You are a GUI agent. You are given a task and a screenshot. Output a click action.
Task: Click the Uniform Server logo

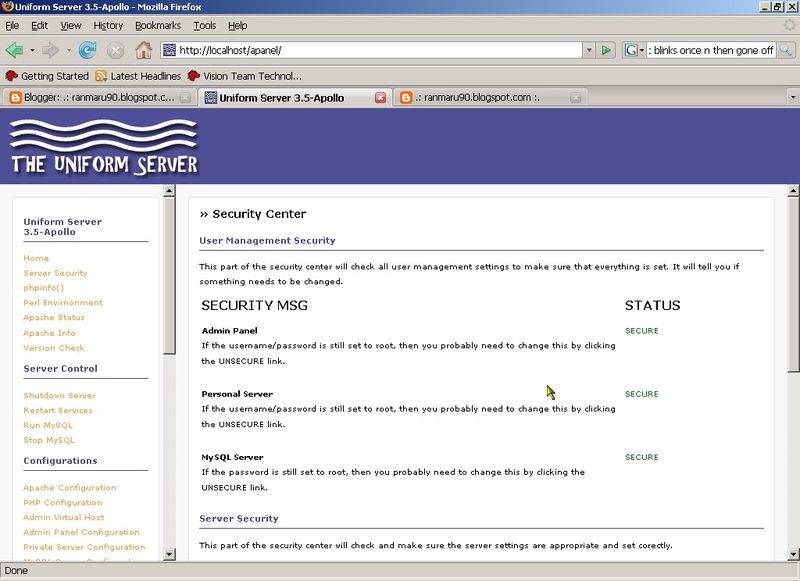coord(104,147)
